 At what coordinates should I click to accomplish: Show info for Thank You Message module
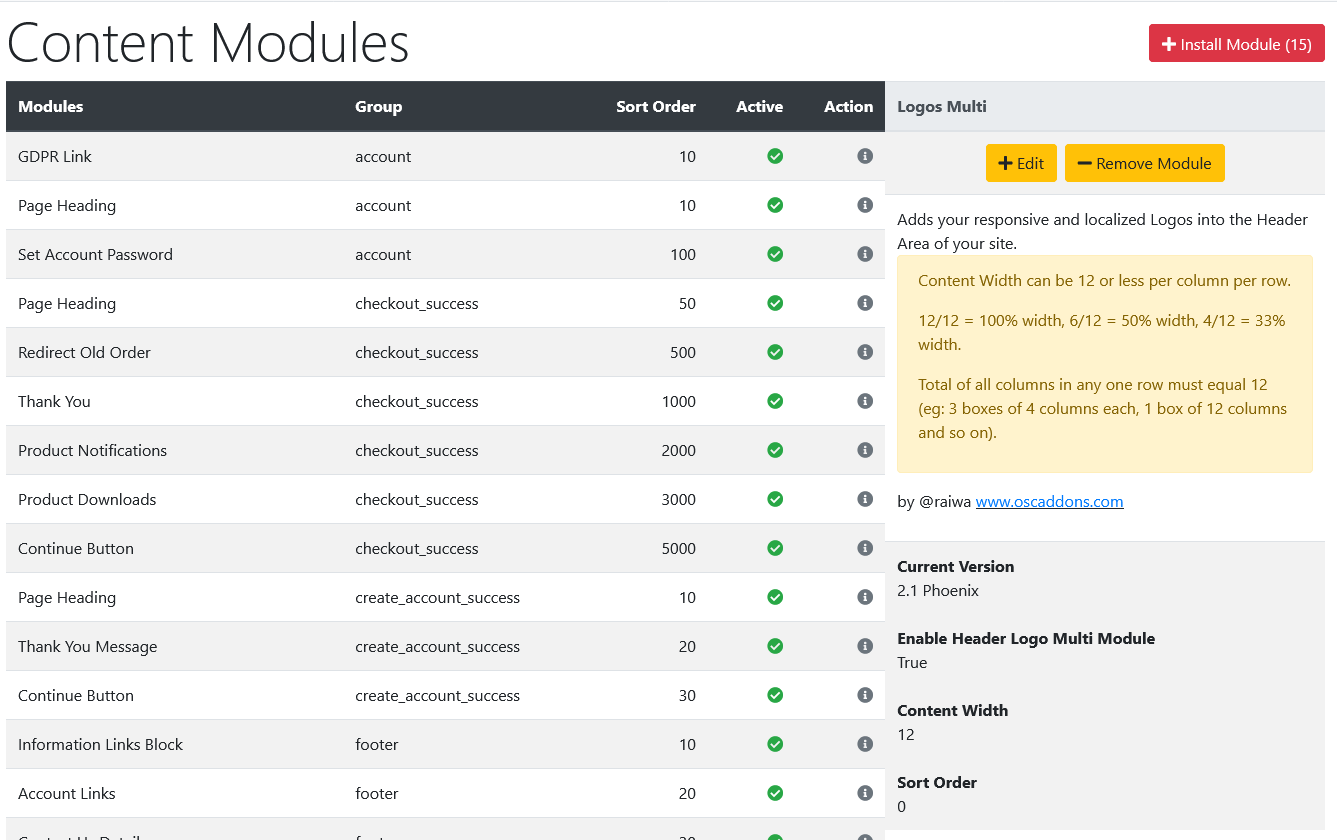click(x=865, y=646)
